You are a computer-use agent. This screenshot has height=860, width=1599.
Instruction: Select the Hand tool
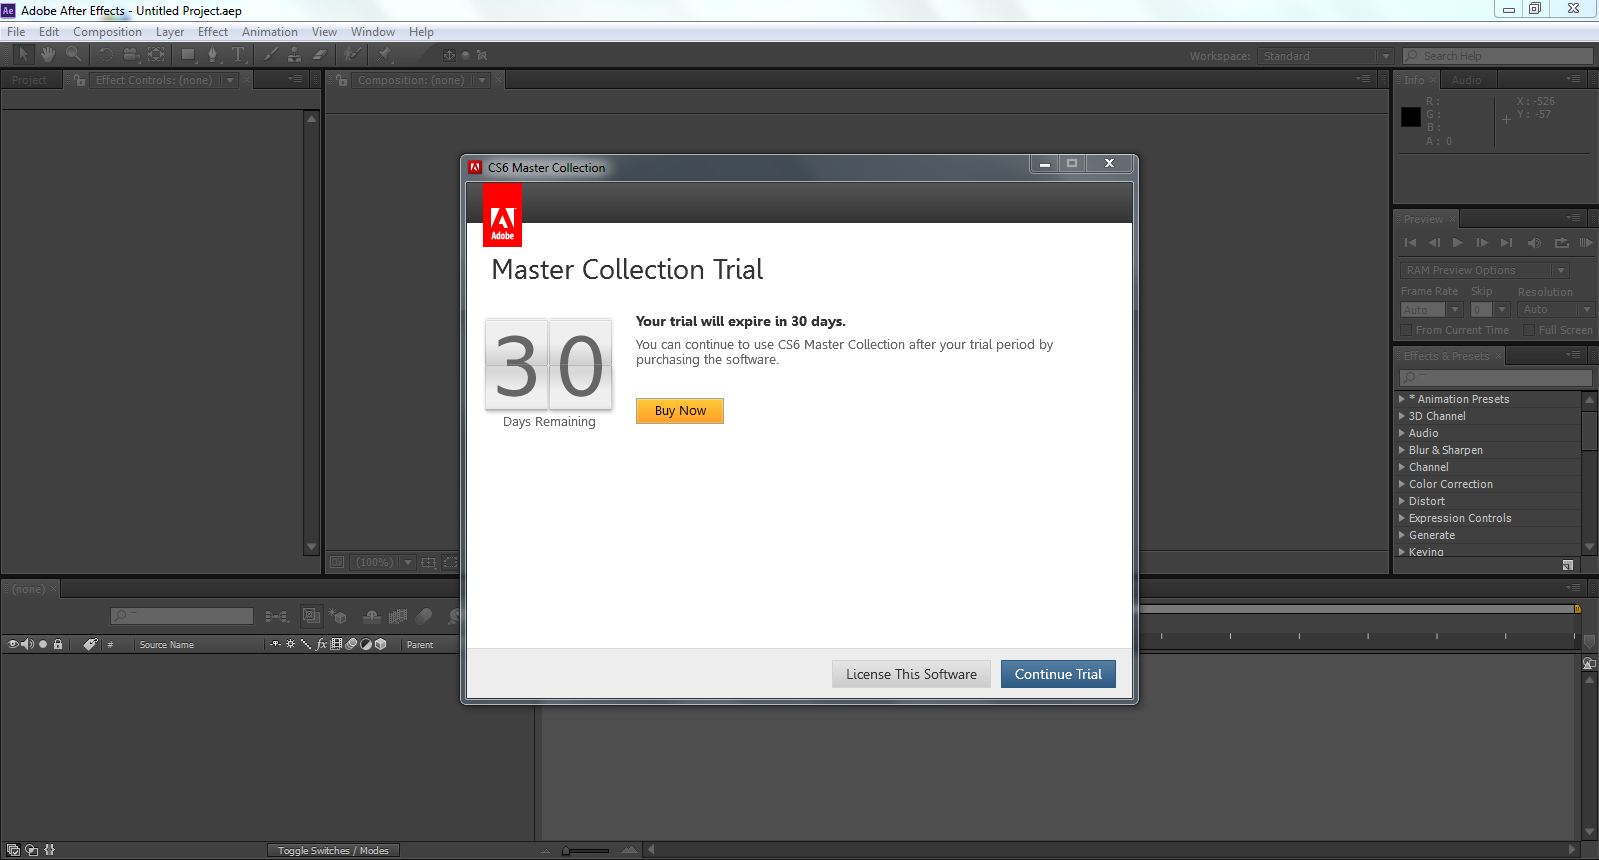[x=47, y=55]
